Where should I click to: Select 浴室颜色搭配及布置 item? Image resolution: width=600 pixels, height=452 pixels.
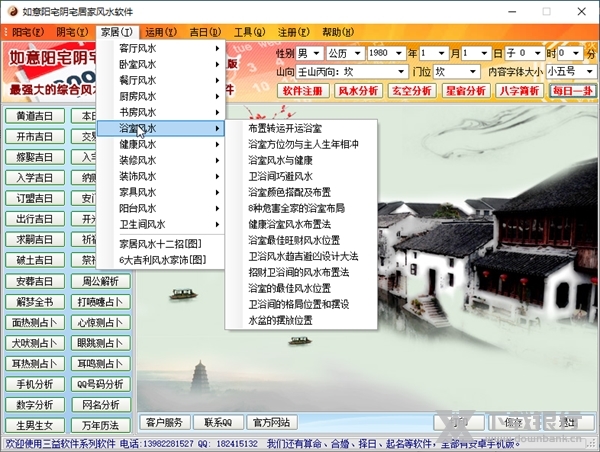click(301, 192)
